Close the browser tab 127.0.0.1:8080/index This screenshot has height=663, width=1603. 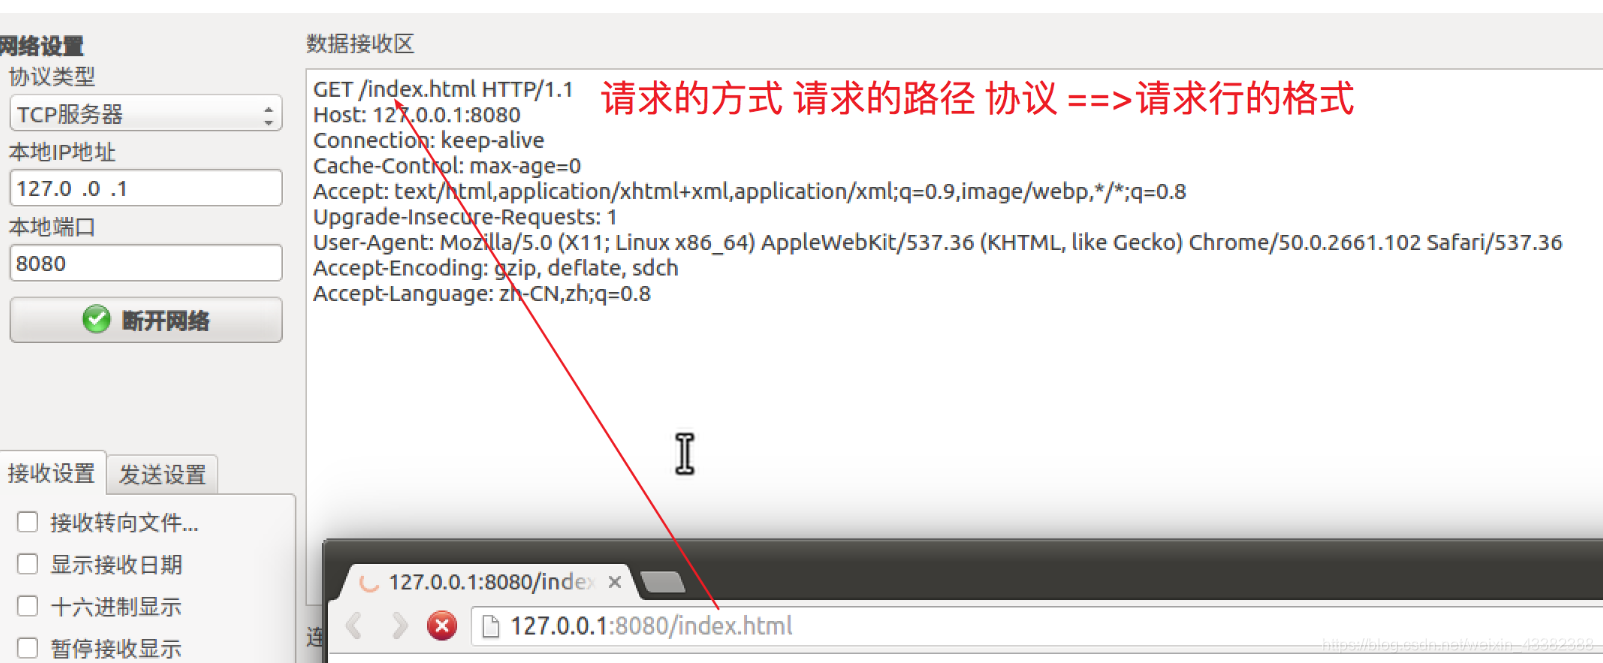615,582
